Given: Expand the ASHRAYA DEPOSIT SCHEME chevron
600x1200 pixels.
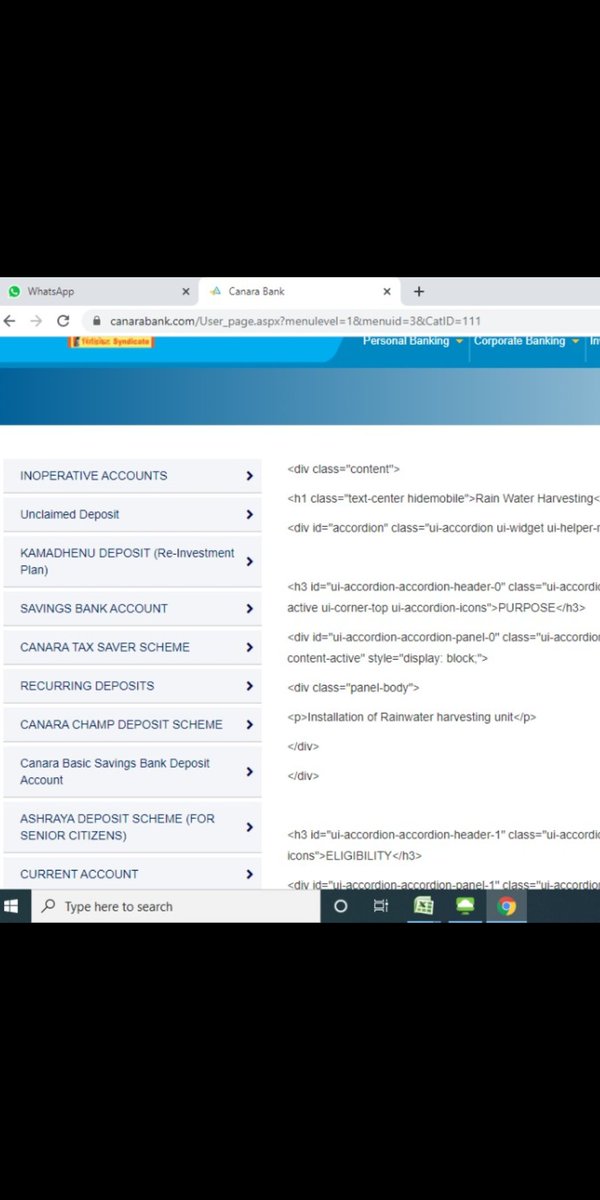Looking at the screenshot, I should tap(250, 827).
